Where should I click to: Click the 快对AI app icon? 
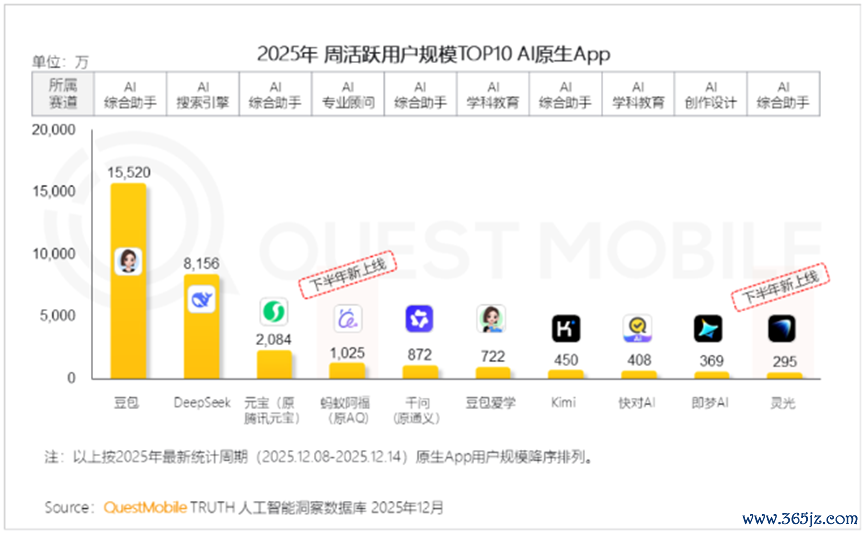coord(637,328)
